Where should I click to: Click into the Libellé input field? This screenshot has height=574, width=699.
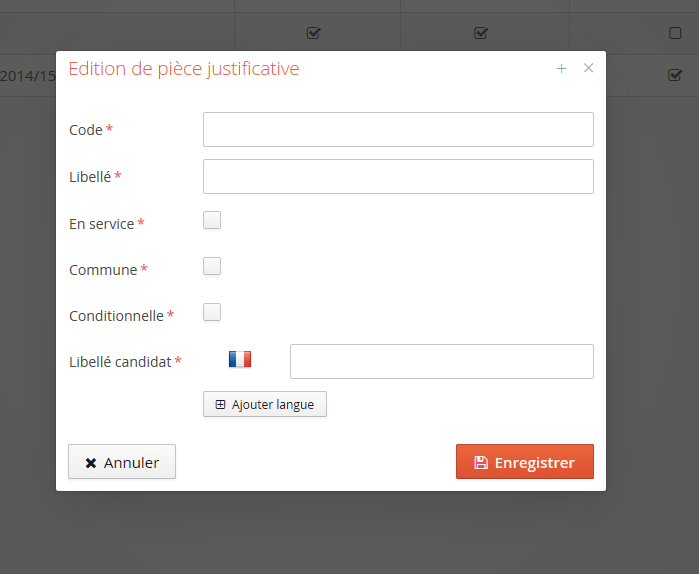pyautogui.click(x=398, y=176)
